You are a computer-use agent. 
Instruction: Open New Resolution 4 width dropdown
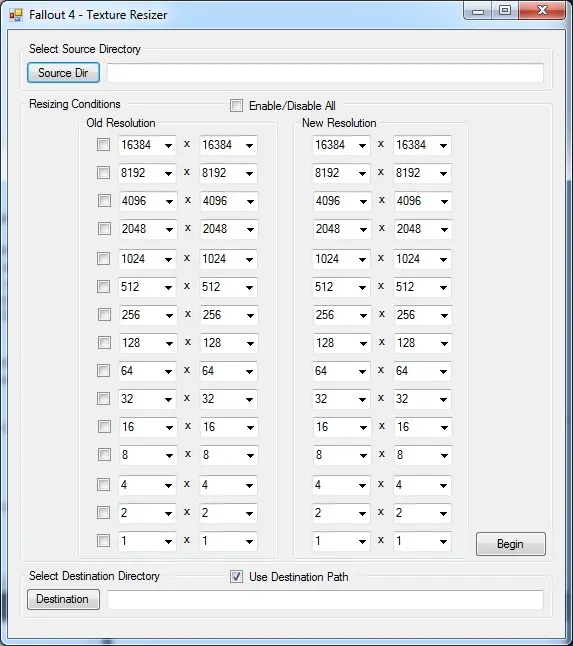coord(341,486)
